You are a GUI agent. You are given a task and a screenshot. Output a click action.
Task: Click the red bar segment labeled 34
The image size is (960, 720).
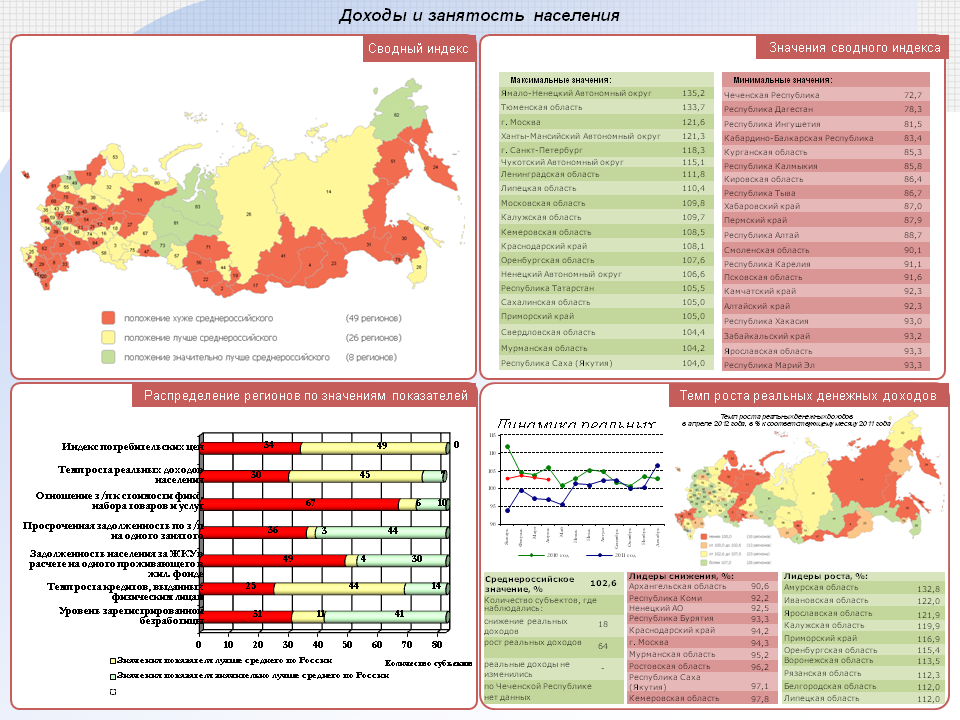click(252, 448)
